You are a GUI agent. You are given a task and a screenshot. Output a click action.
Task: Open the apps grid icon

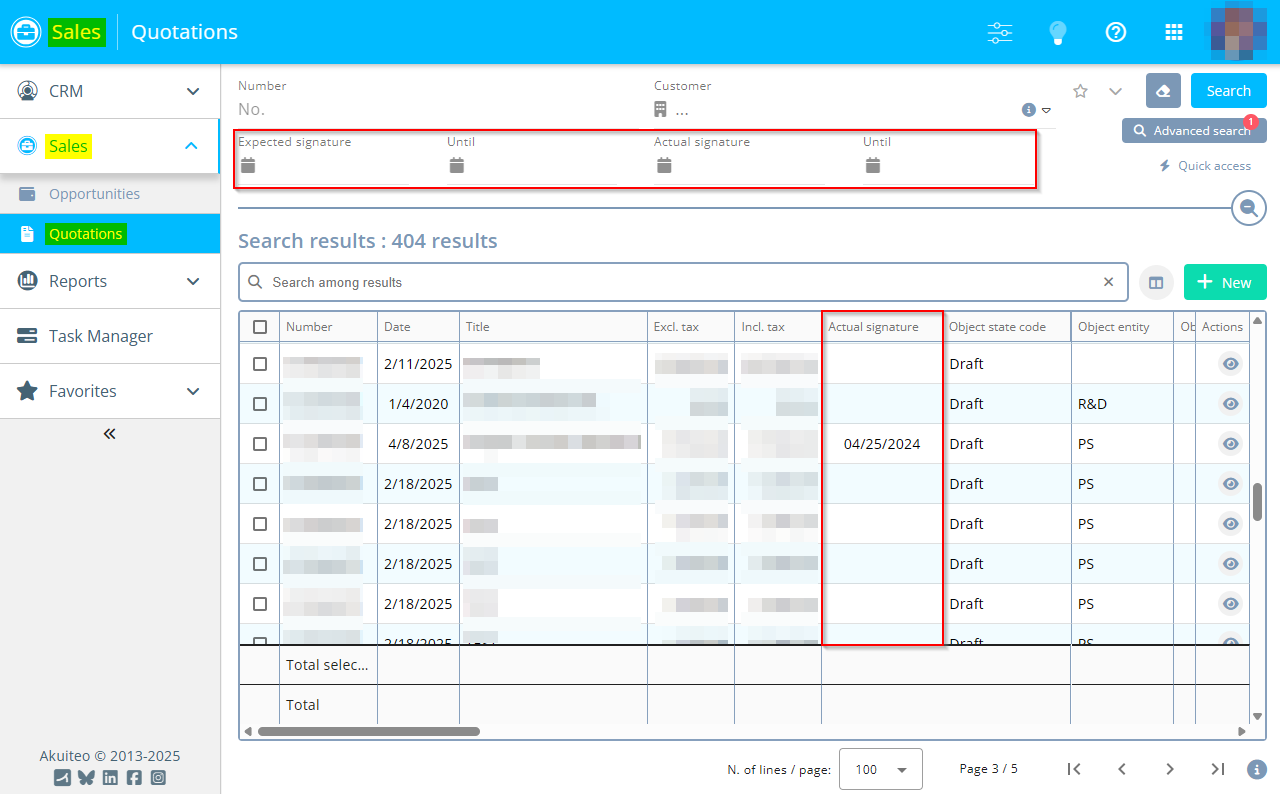click(1174, 32)
